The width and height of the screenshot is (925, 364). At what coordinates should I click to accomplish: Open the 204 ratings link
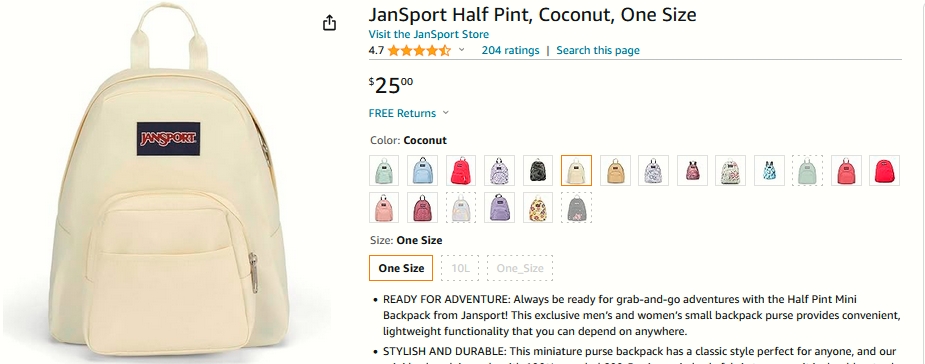coord(510,50)
